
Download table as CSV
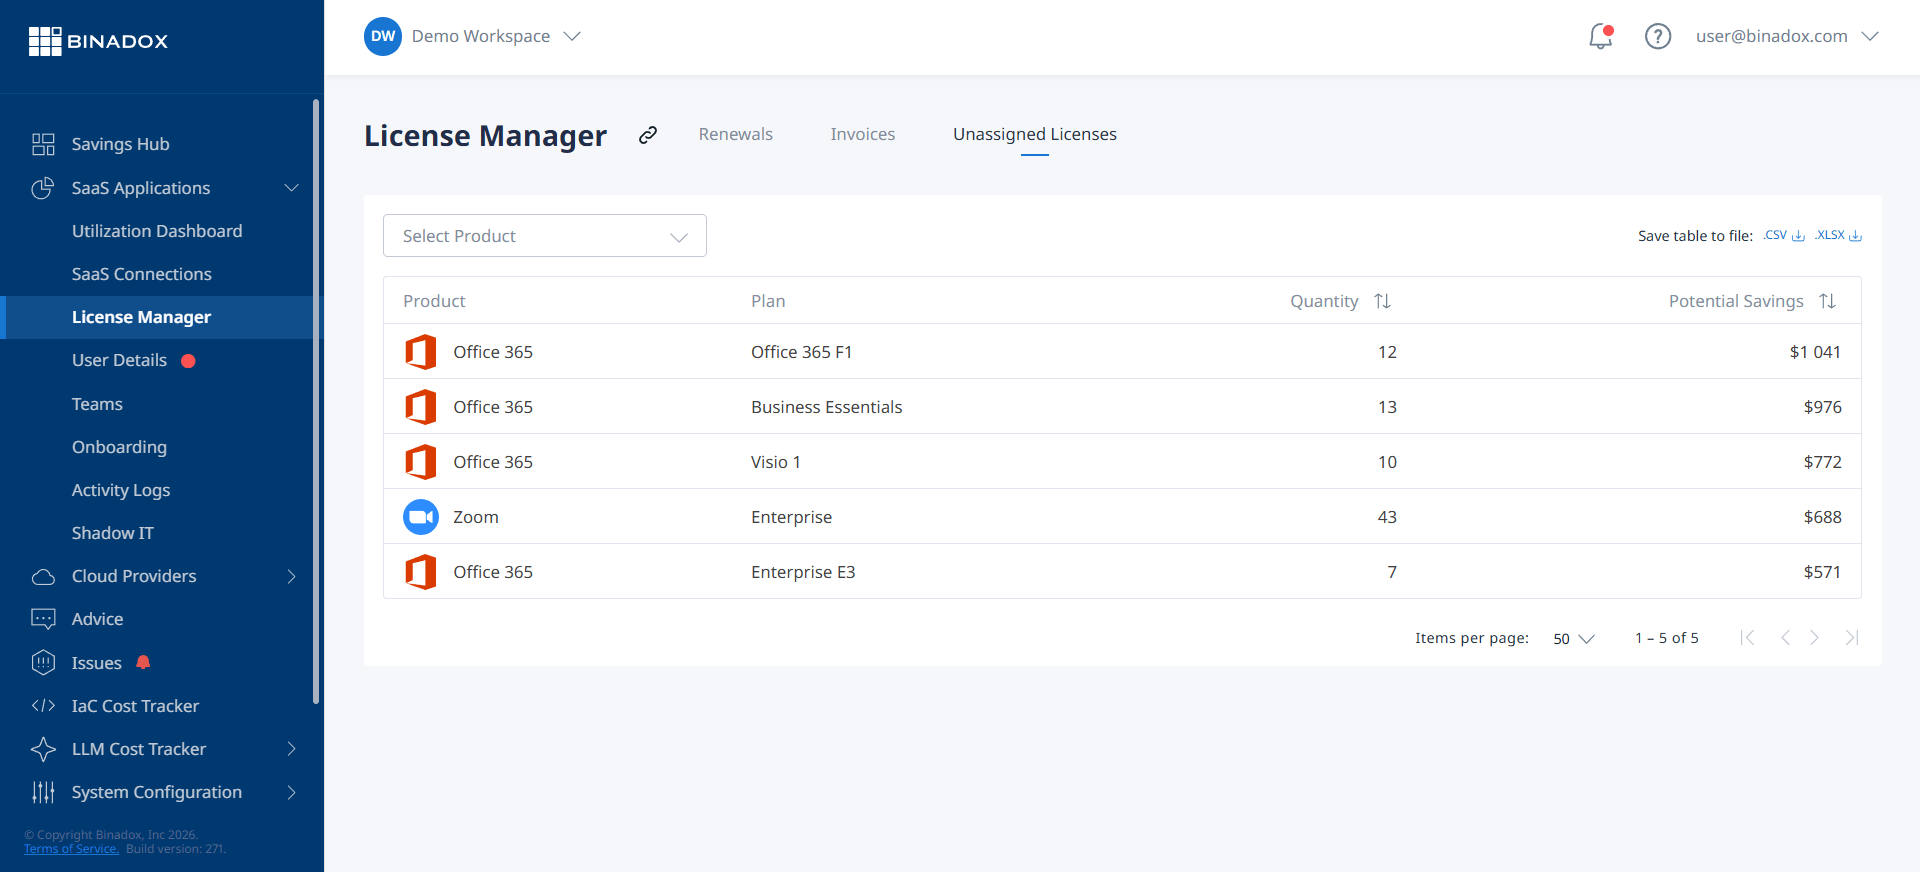pos(1784,235)
